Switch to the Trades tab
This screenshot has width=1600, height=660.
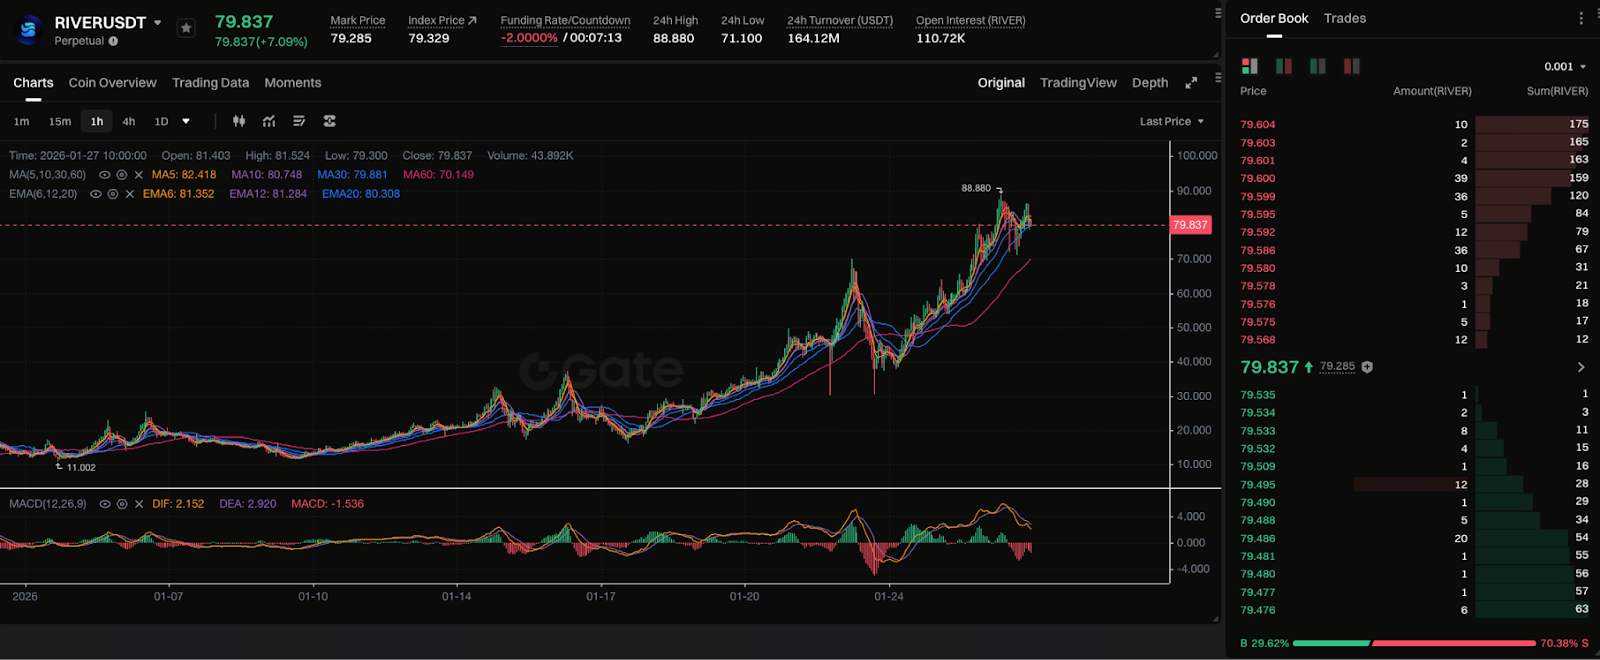point(1344,18)
